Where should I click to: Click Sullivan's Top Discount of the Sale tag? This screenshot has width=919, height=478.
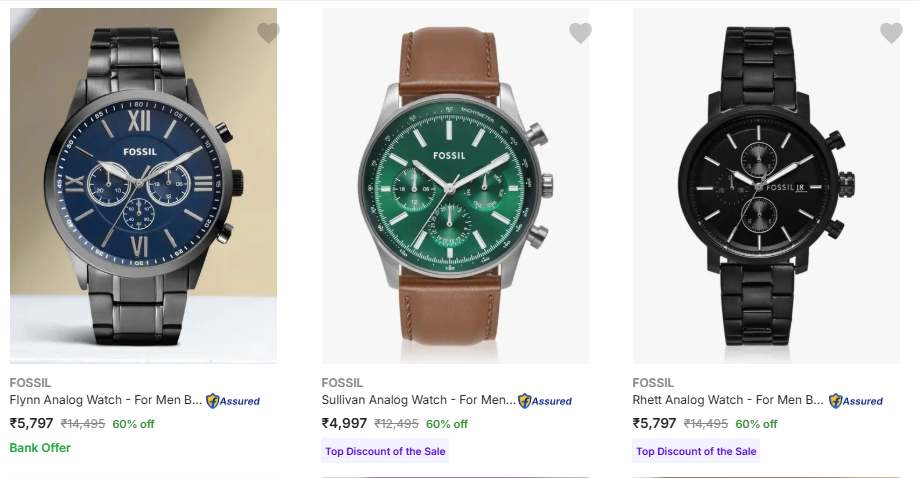385,451
